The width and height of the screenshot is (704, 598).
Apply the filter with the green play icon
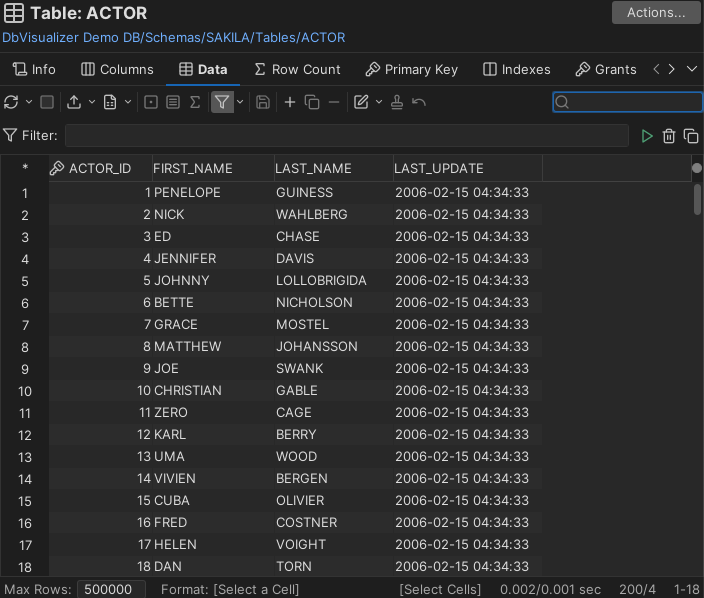tap(647, 136)
